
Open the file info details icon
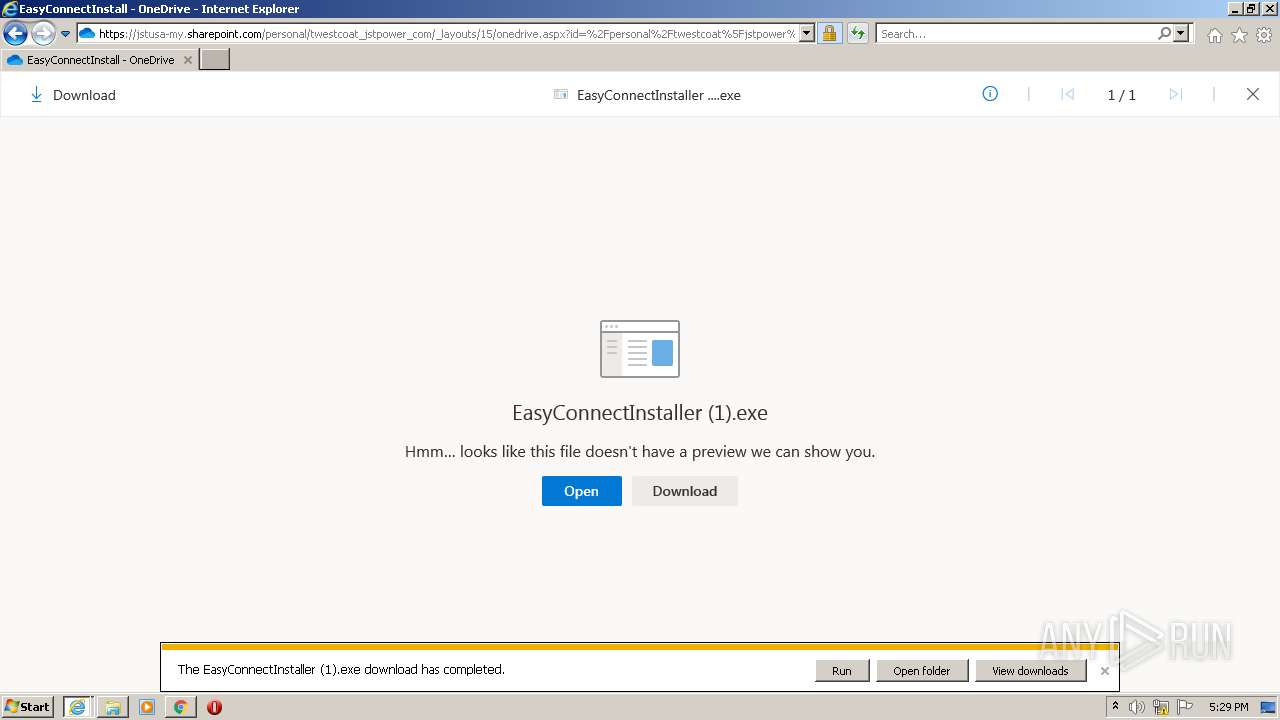tap(990, 94)
